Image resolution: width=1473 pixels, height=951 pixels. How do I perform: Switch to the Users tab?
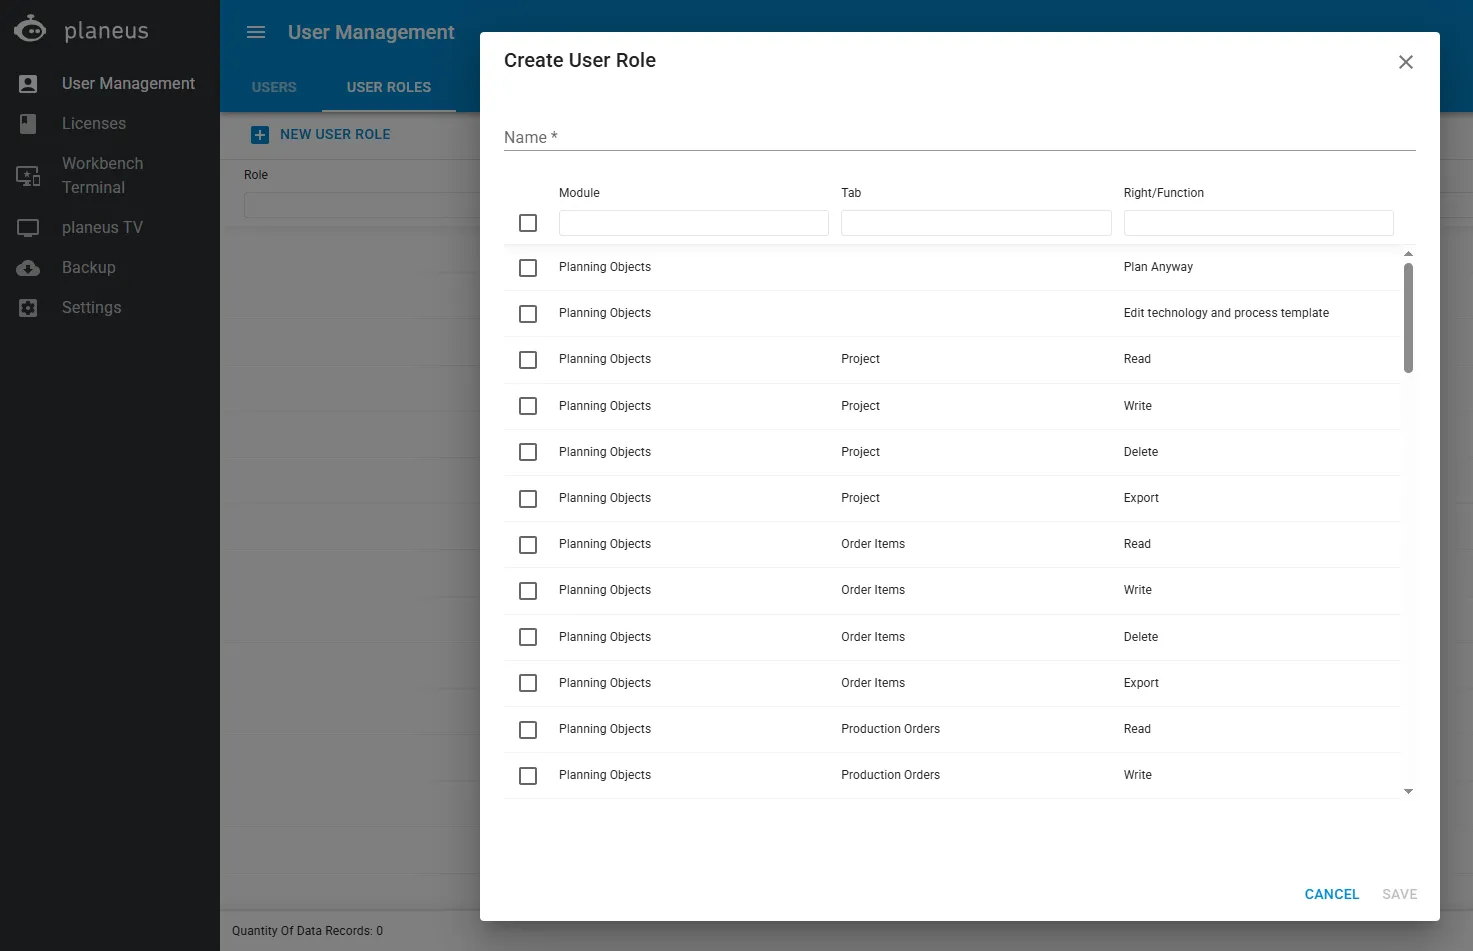[x=274, y=87]
